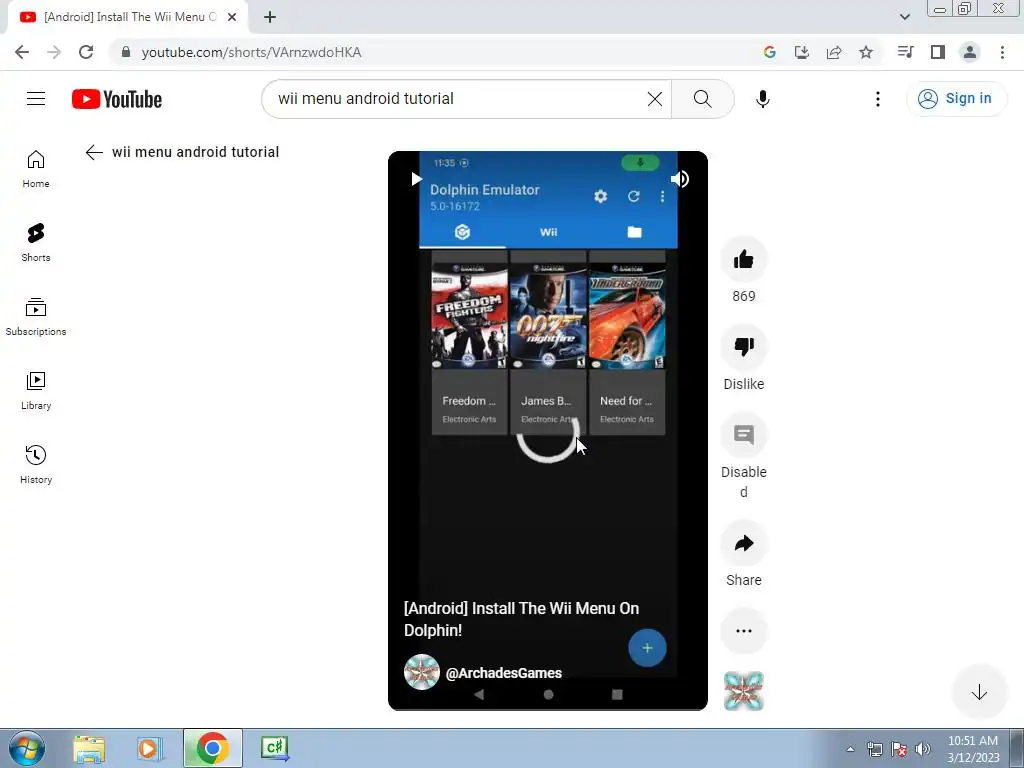This screenshot has width=1024, height=768.
Task: Open YouTube settings three-dot menu
Action: [x=878, y=99]
